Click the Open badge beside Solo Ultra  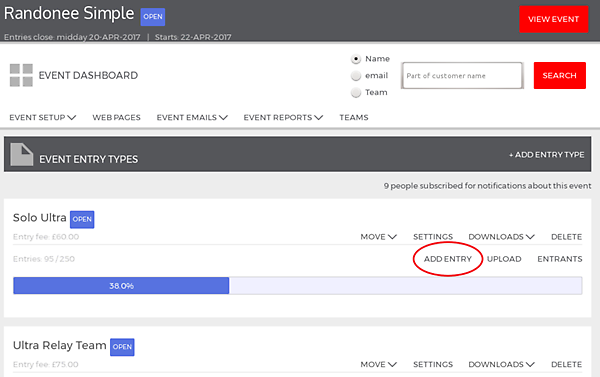(x=82, y=219)
